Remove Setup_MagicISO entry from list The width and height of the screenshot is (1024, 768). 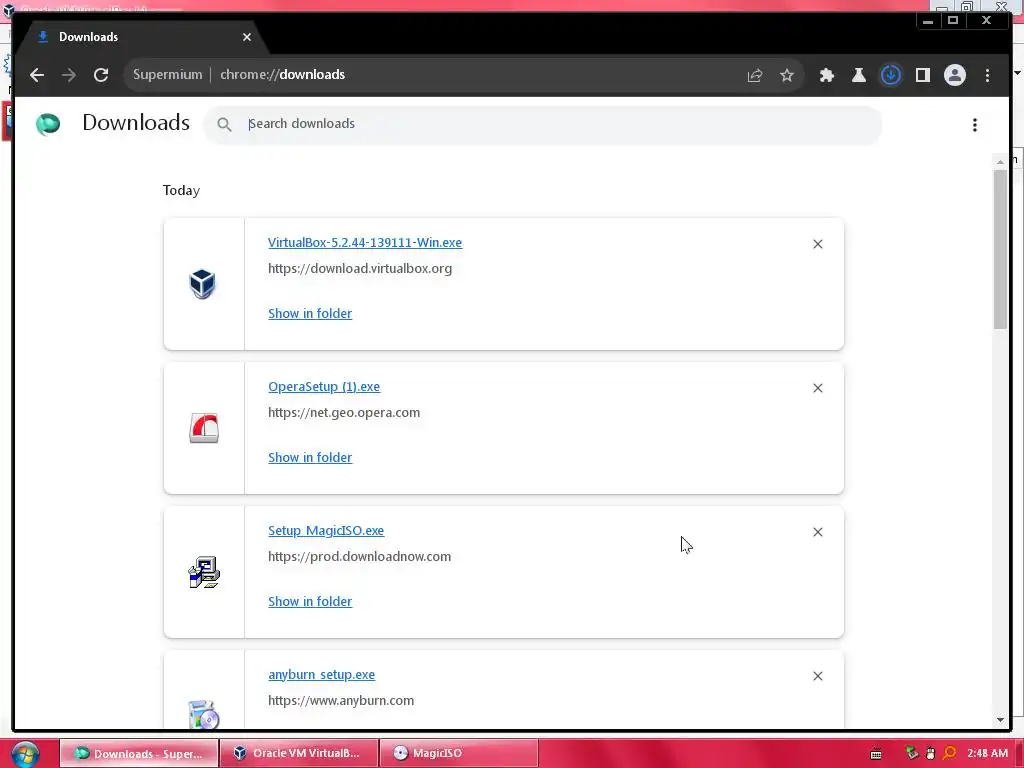coord(818,532)
